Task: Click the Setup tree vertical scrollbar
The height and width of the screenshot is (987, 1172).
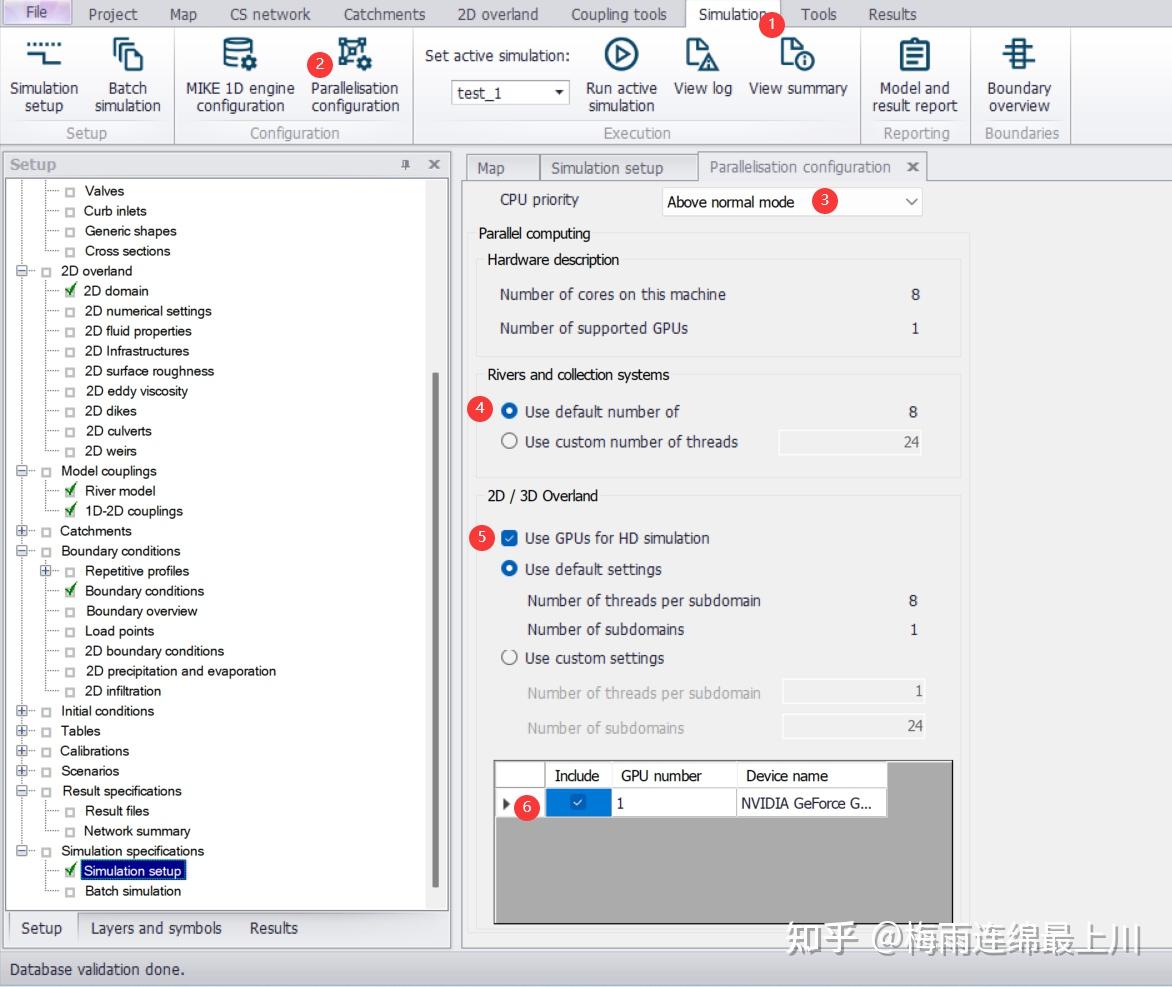Action: coord(436,628)
